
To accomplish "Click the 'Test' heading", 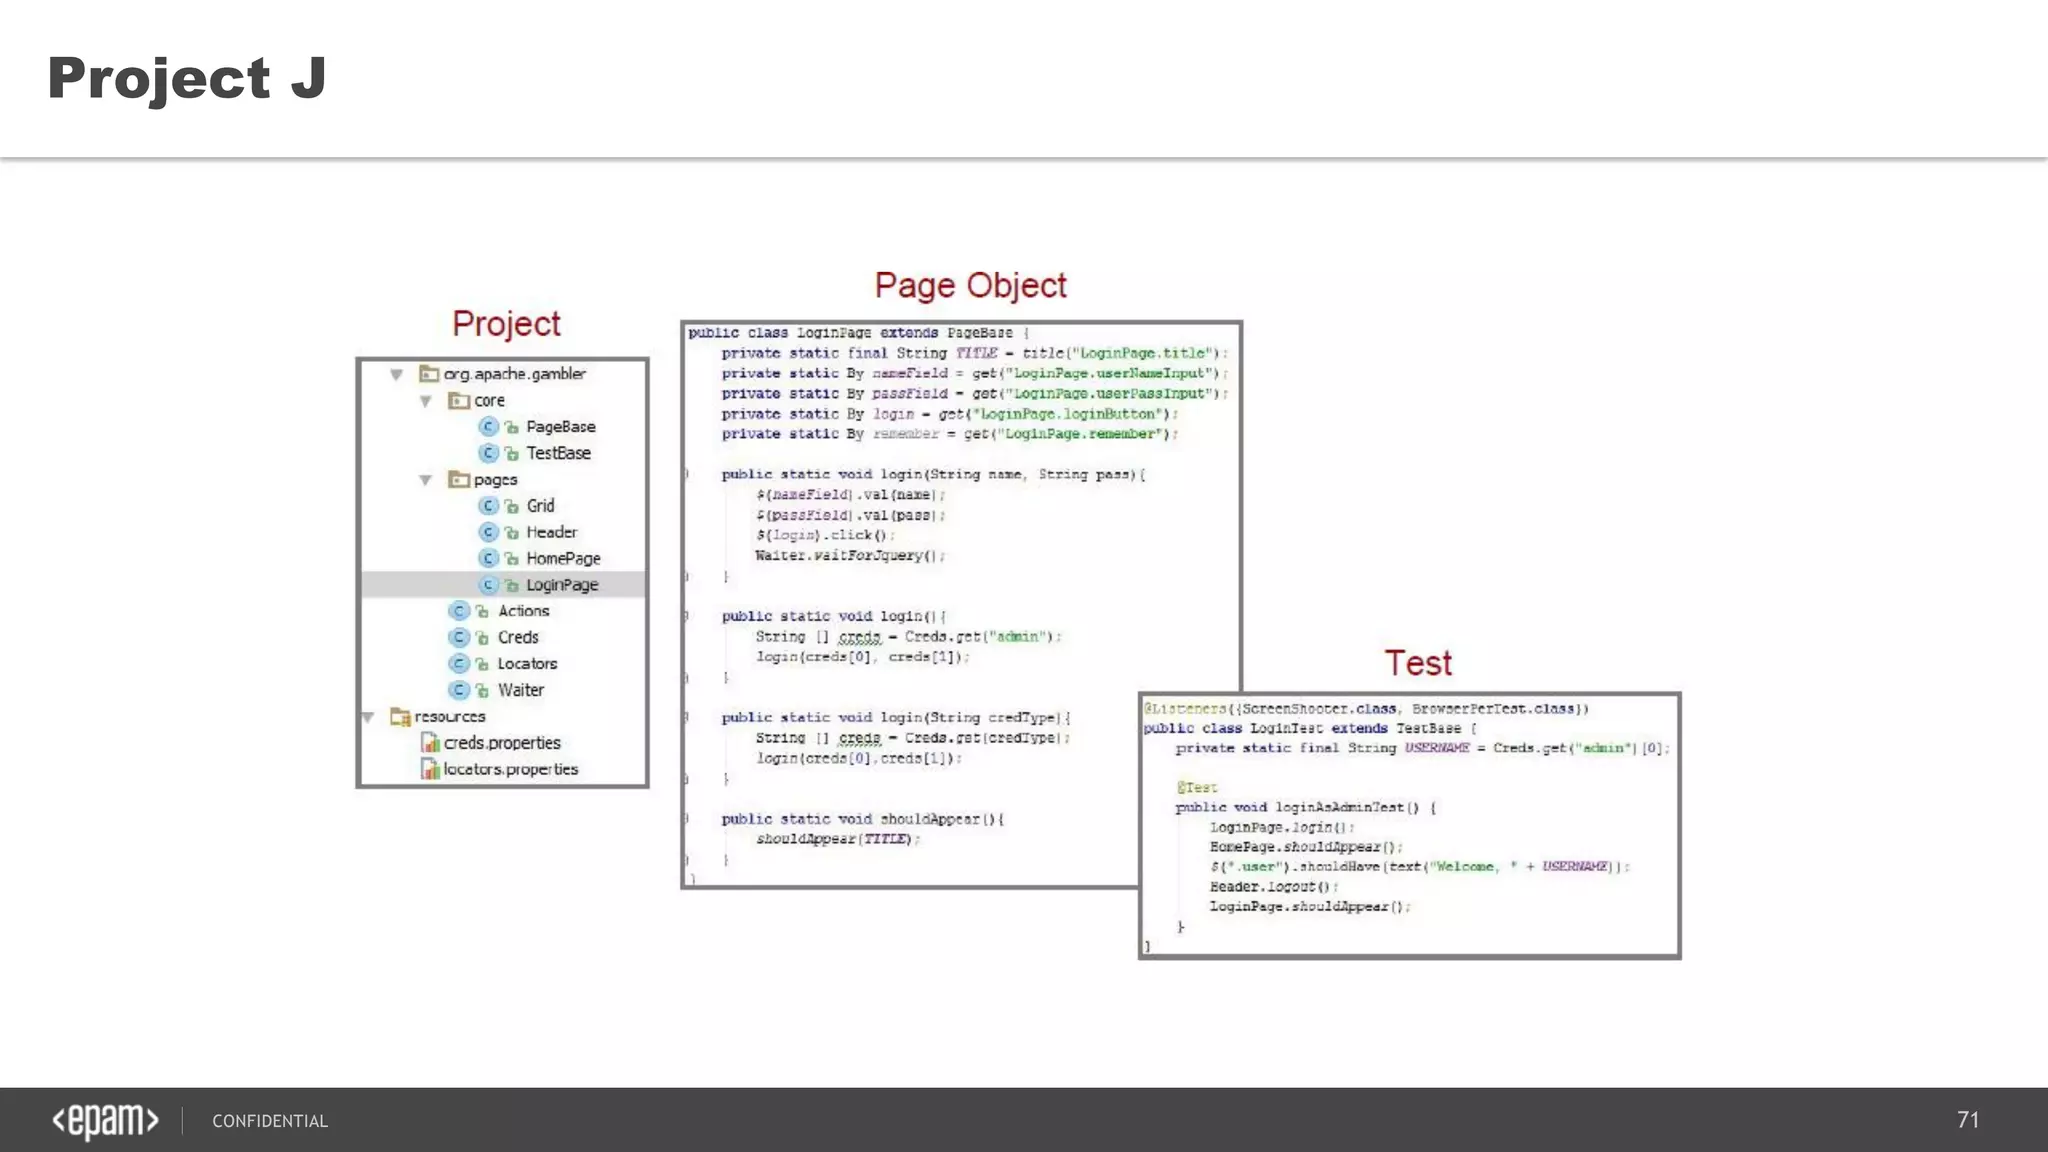I will (1418, 663).
